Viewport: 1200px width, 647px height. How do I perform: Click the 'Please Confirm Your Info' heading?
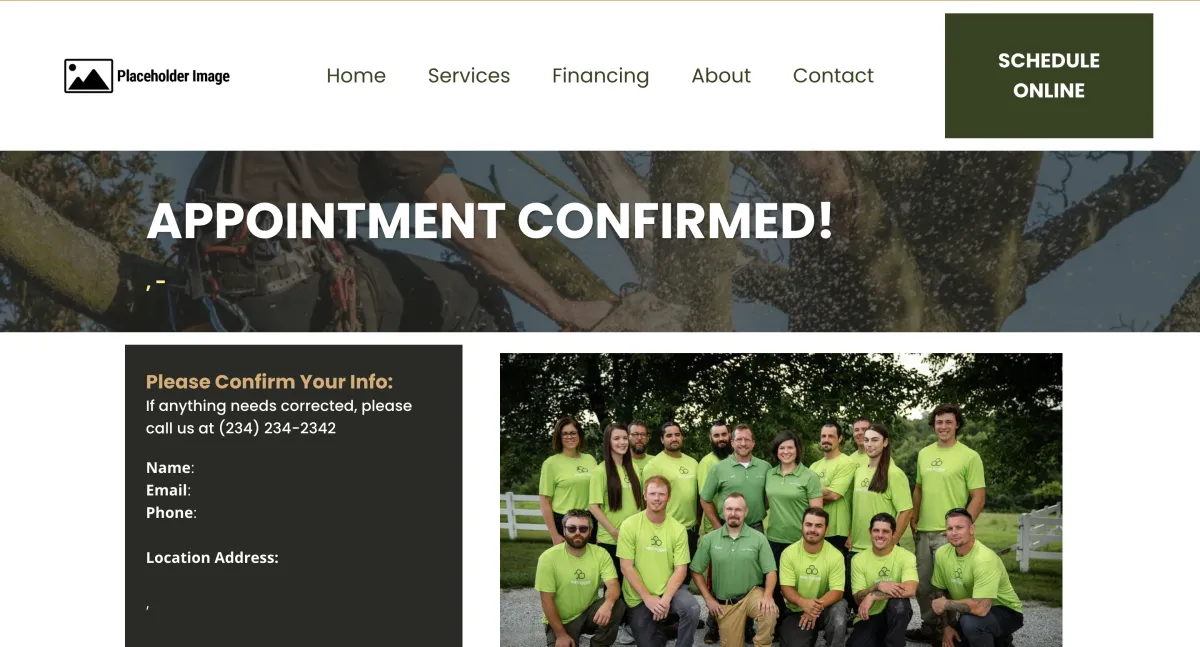(270, 382)
